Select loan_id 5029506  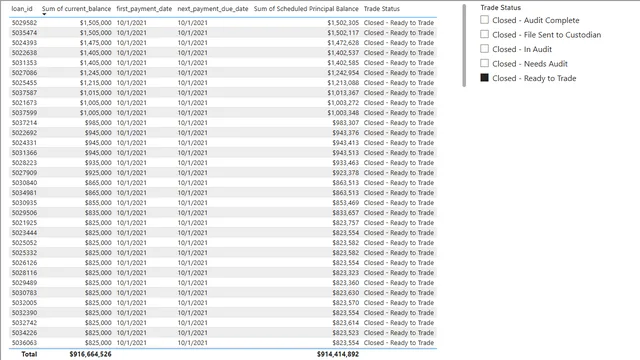coord(24,213)
